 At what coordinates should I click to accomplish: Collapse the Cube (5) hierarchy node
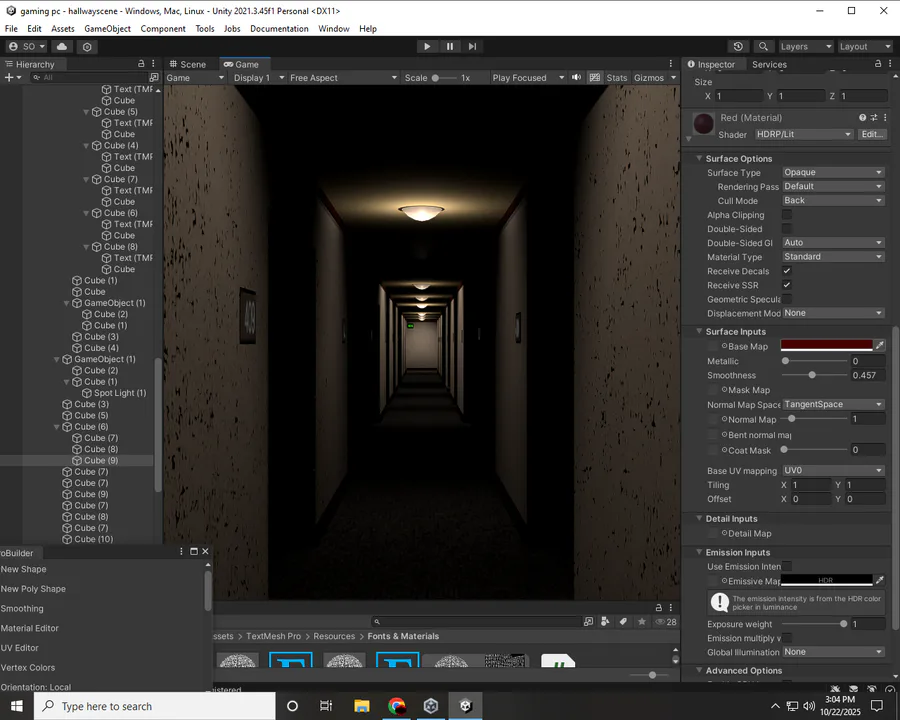pos(86,112)
